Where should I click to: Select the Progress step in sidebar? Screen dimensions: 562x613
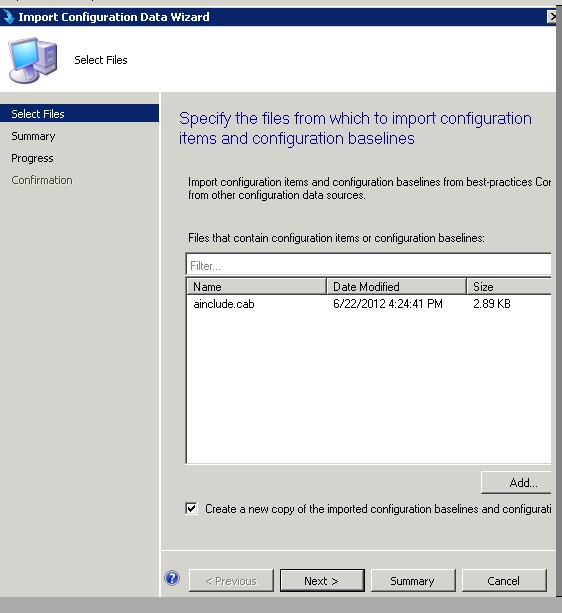tap(32, 158)
